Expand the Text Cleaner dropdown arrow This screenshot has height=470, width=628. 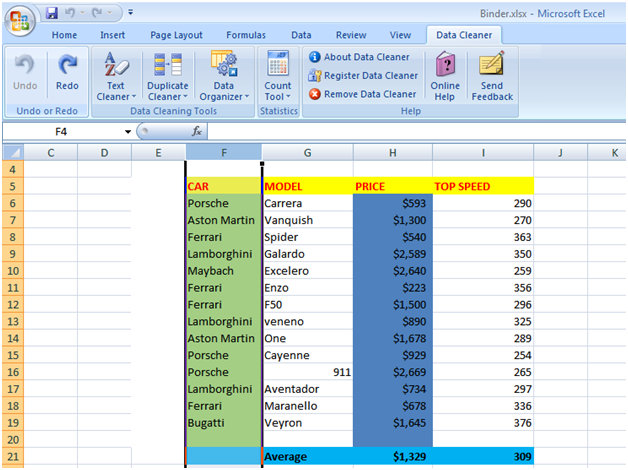134,97
